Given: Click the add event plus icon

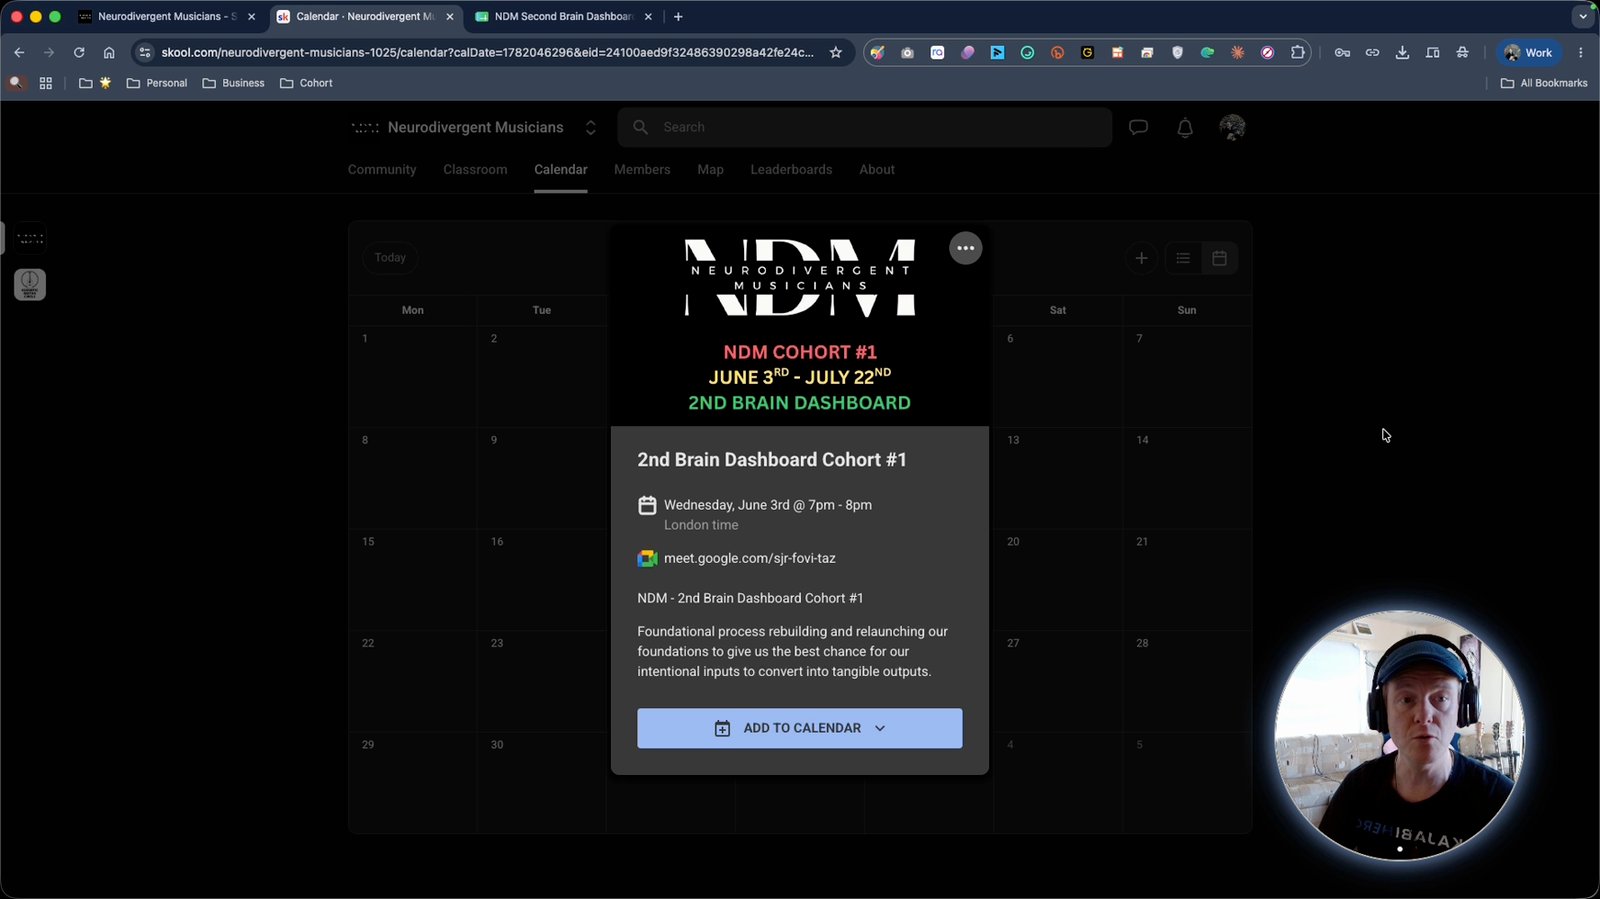Looking at the screenshot, I should point(1141,258).
